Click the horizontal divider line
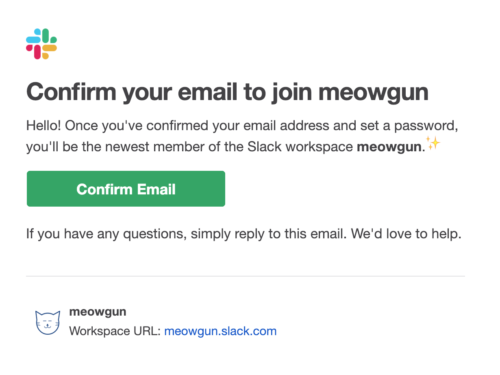The width and height of the screenshot is (500, 375). (245, 276)
